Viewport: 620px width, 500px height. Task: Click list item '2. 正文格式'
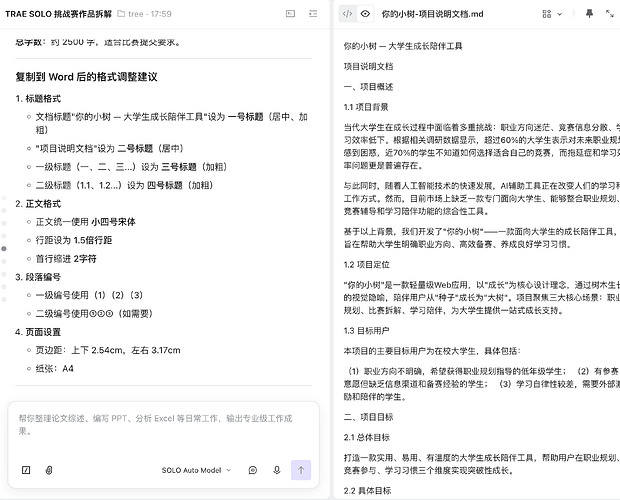pyautogui.click(x=38, y=204)
